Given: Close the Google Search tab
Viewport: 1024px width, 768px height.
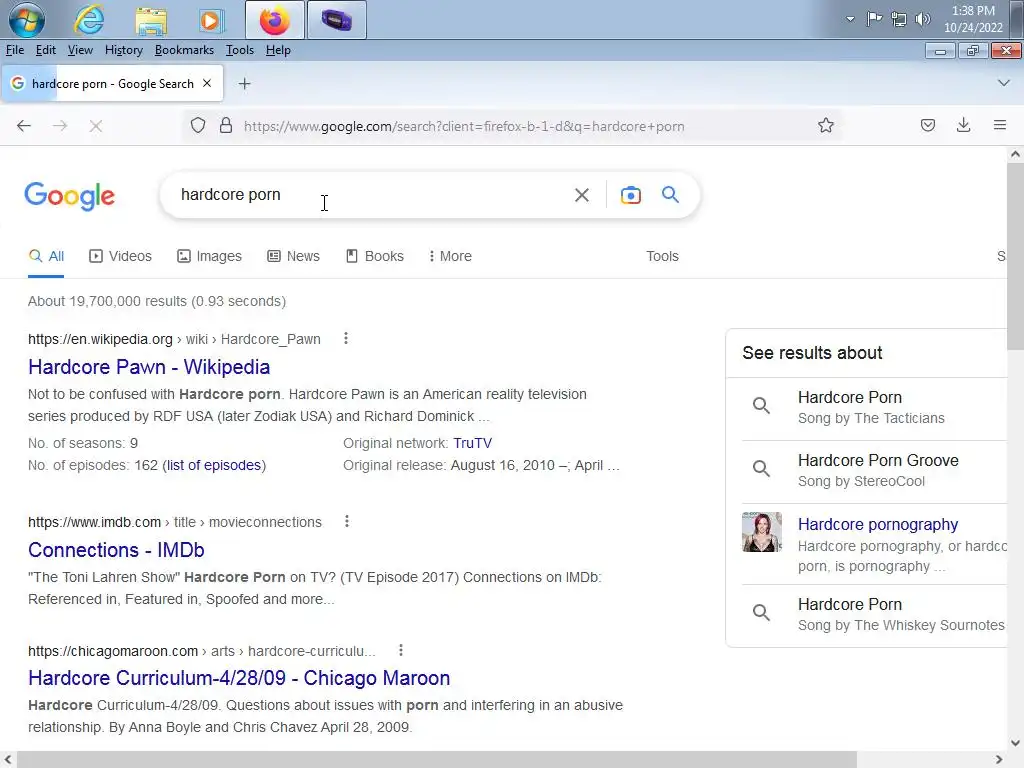Looking at the screenshot, I should click(207, 84).
